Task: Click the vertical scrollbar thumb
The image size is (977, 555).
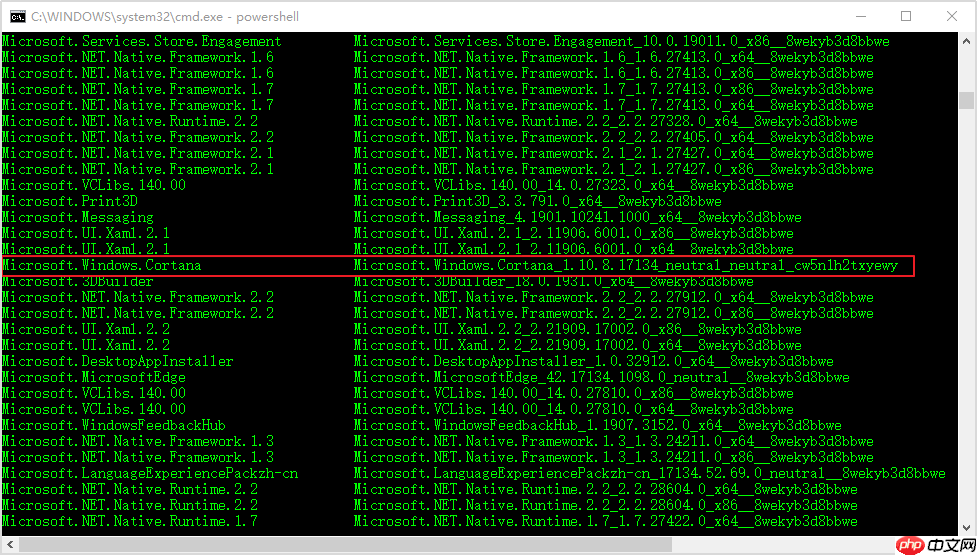Action: [966, 100]
